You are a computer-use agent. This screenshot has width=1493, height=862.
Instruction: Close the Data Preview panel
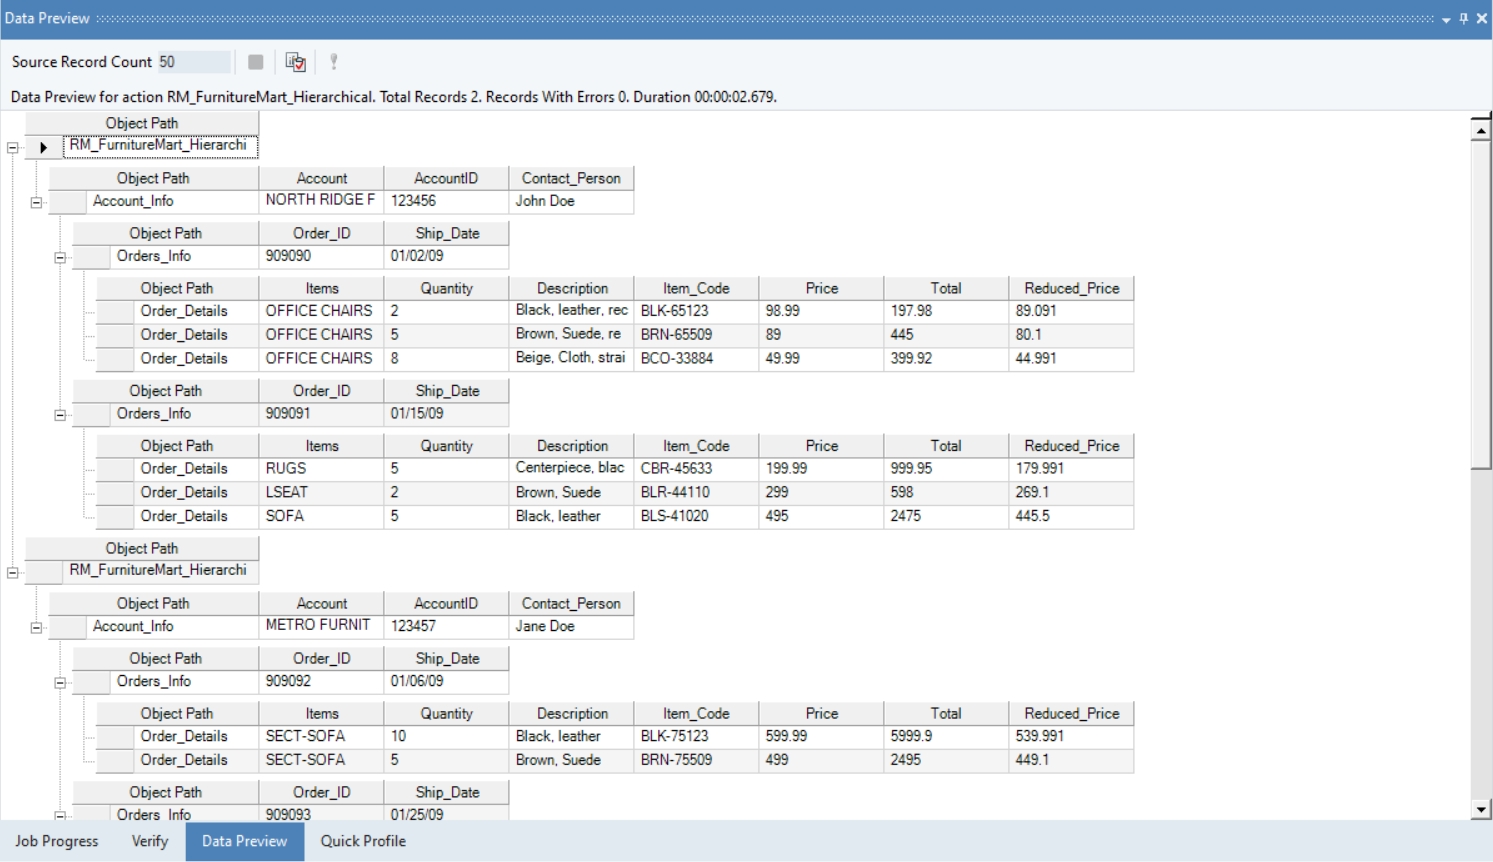point(1482,18)
